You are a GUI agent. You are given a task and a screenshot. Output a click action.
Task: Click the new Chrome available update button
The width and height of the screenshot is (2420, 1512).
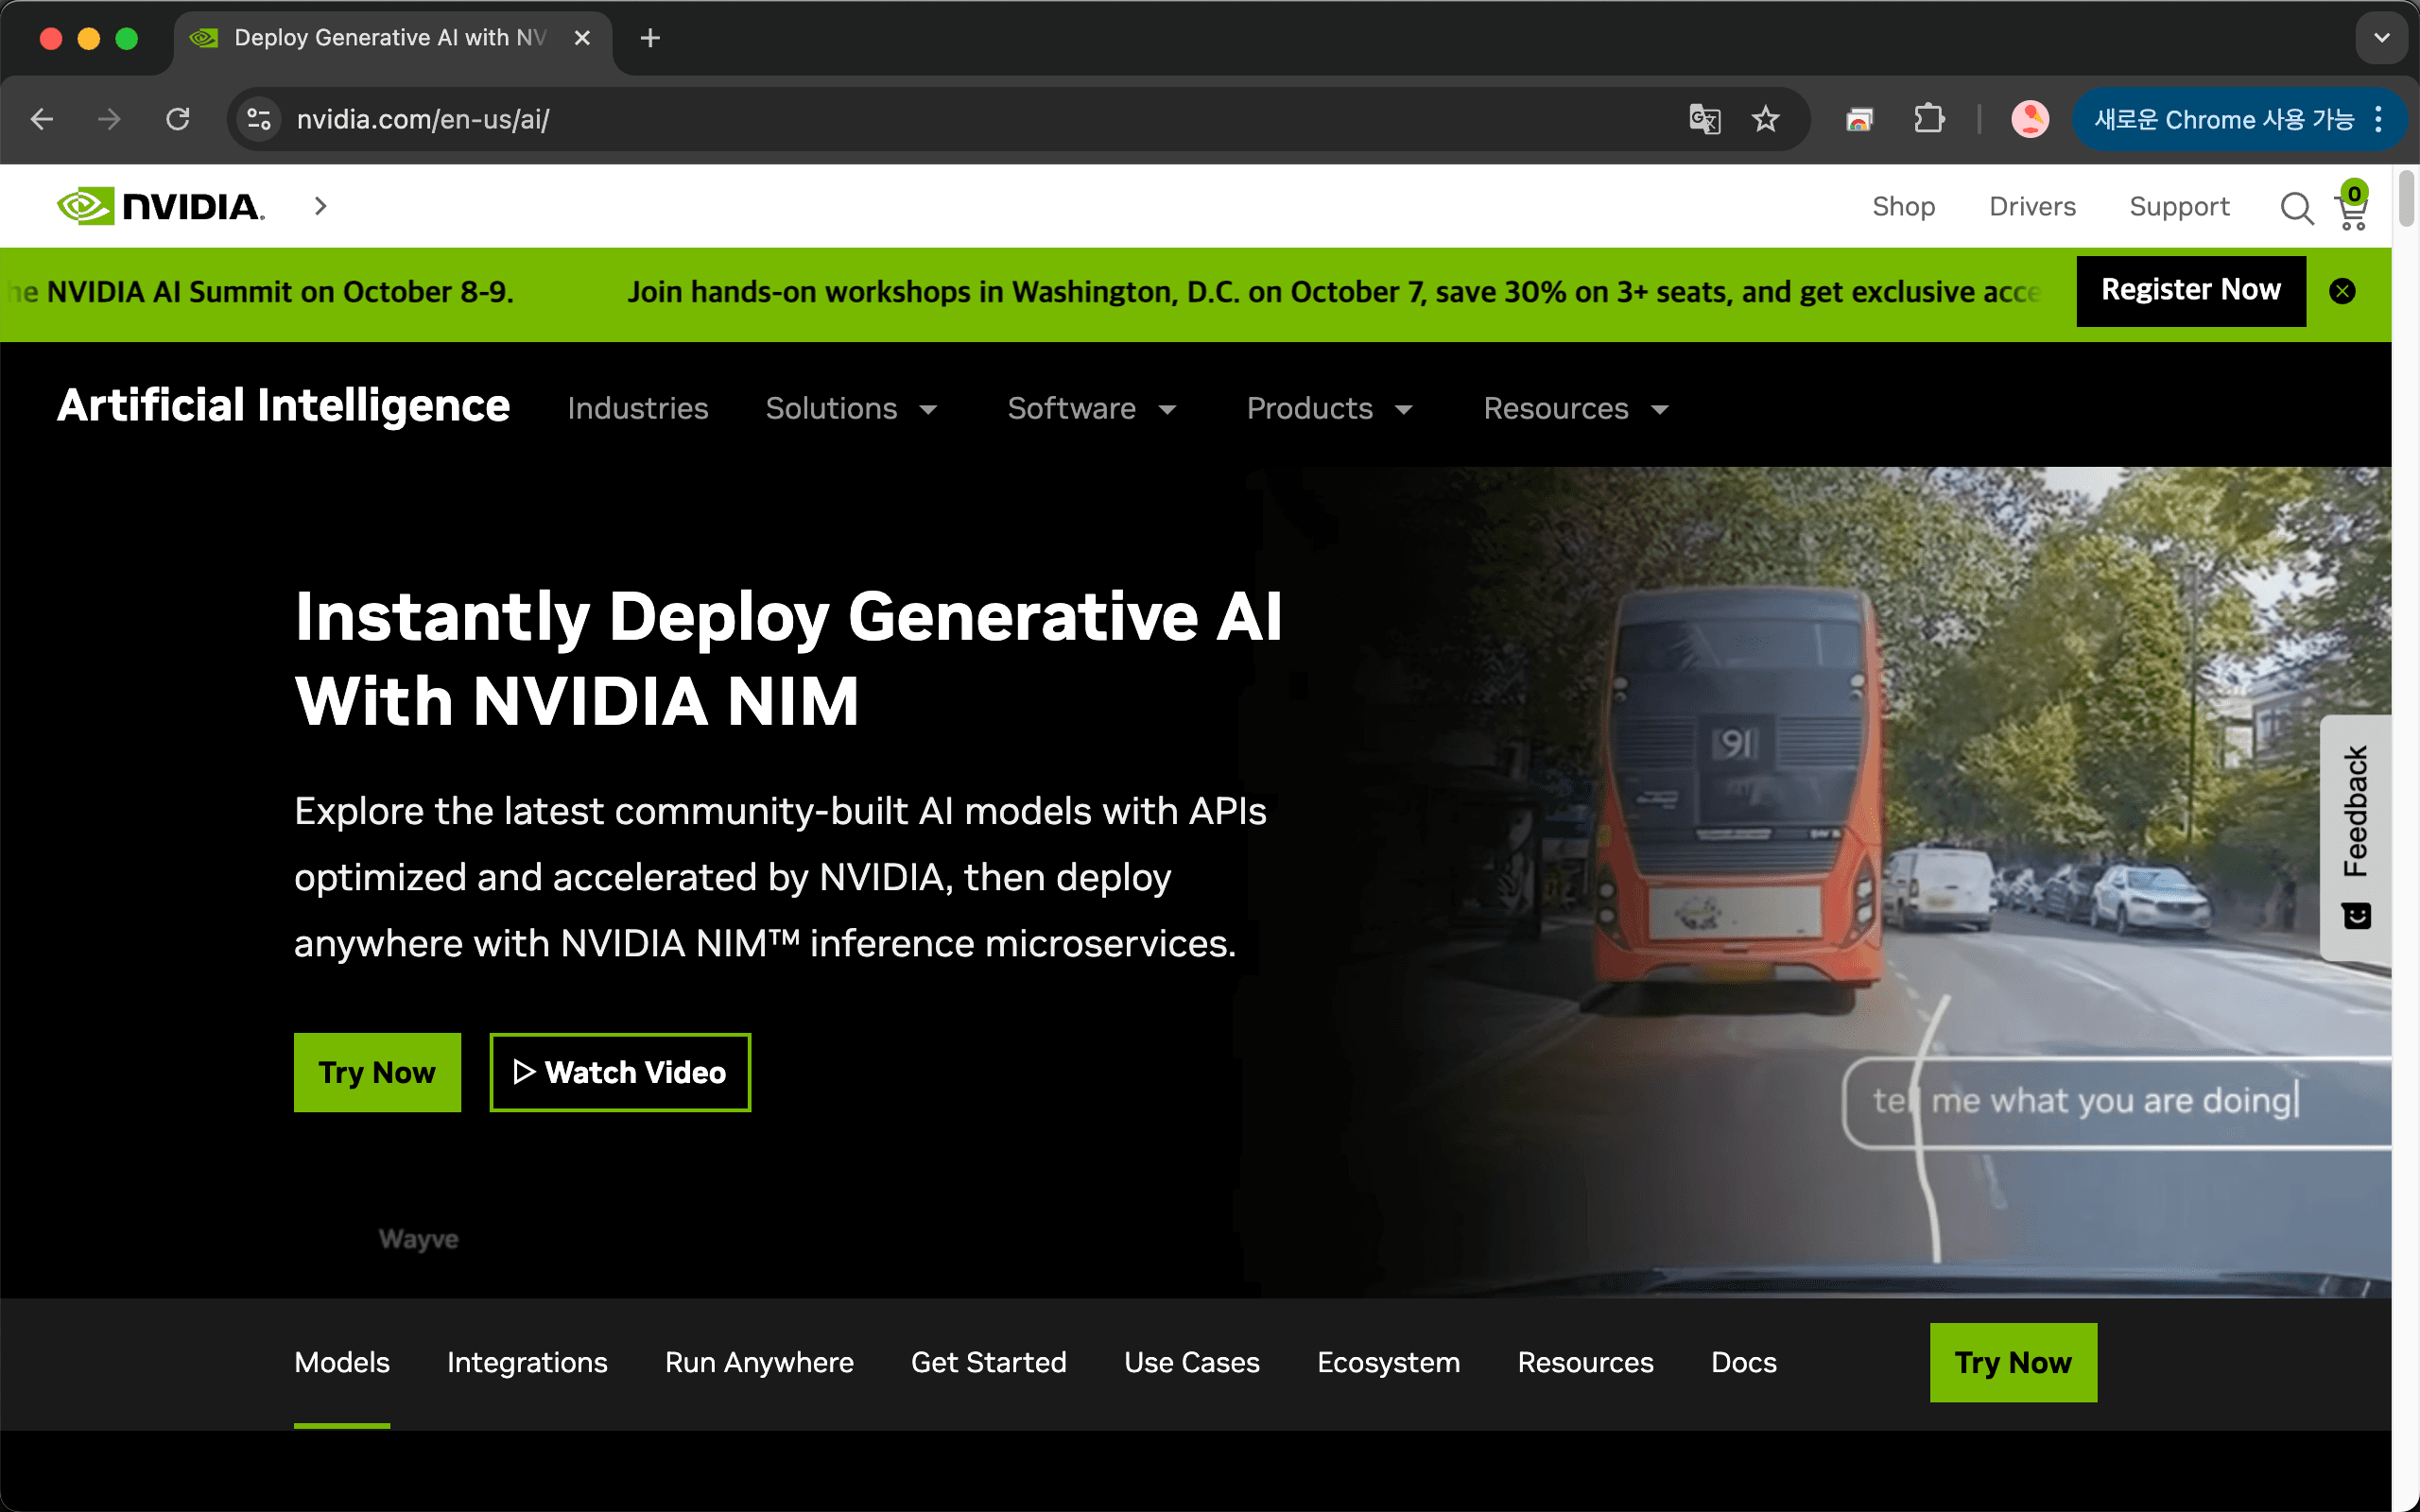pyautogui.click(x=2223, y=119)
